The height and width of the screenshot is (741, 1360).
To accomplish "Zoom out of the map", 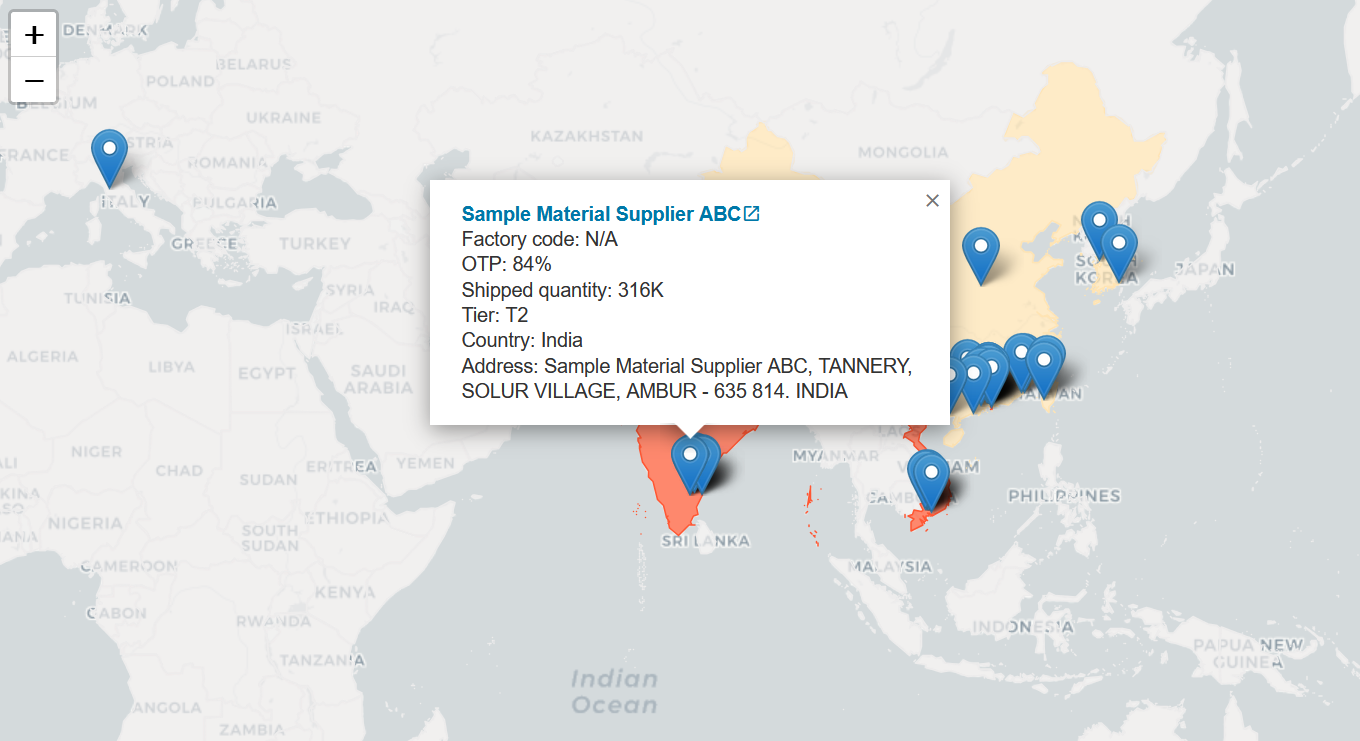I will [x=34, y=80].
